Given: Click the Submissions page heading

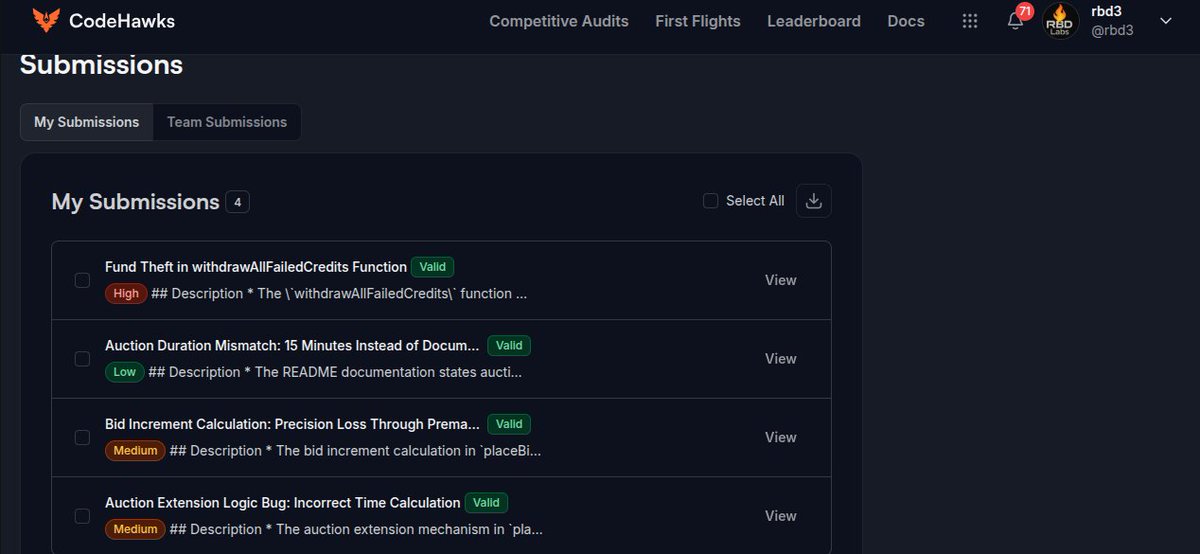Looking at the screenshot, I should pyautogui.click(x=101, y=65).
